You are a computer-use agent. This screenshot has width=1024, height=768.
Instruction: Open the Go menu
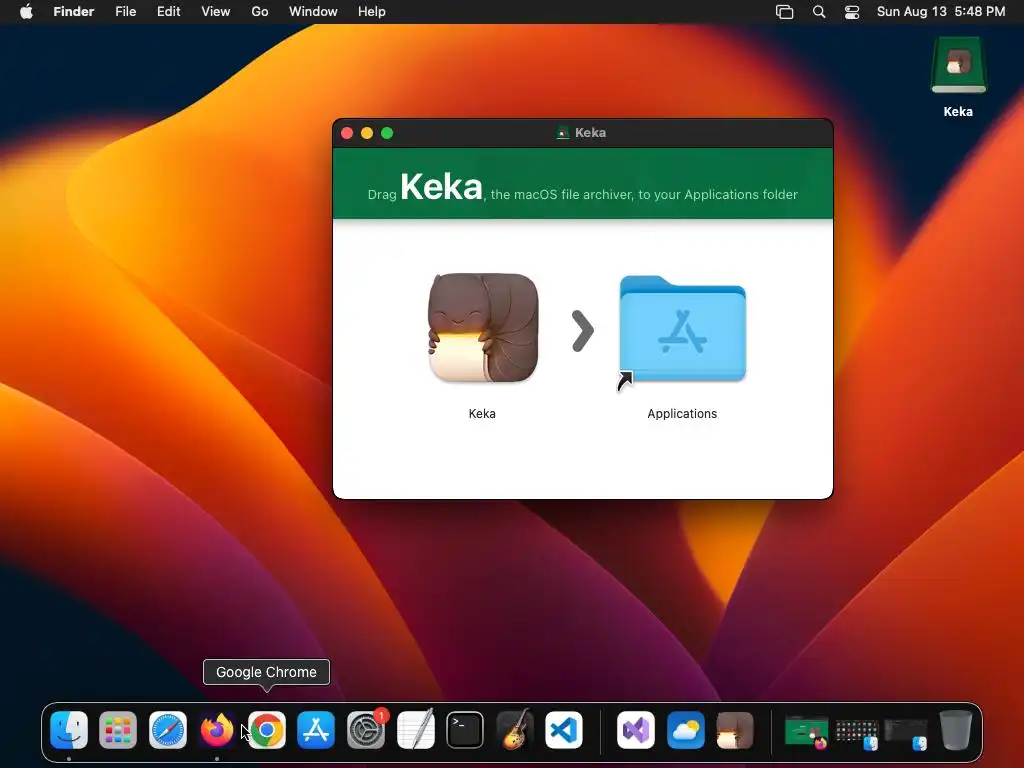click(260, 12)
